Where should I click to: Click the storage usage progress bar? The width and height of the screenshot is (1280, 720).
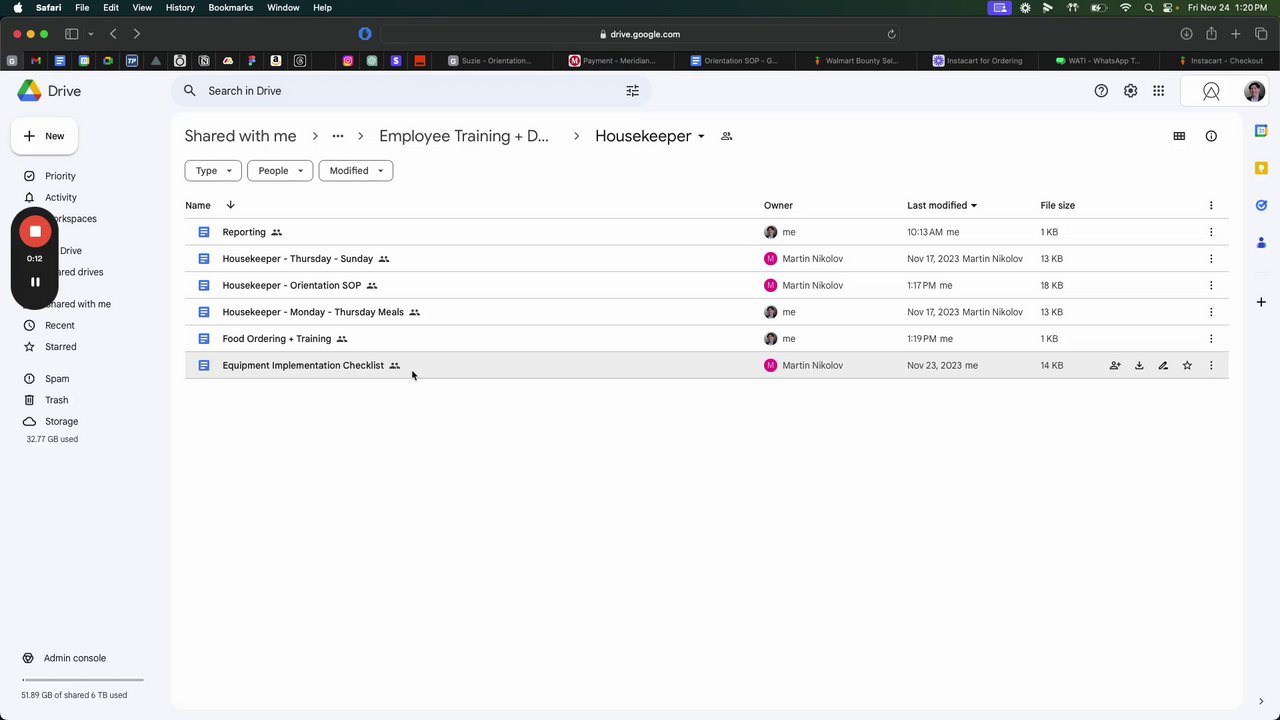point(83,680)
